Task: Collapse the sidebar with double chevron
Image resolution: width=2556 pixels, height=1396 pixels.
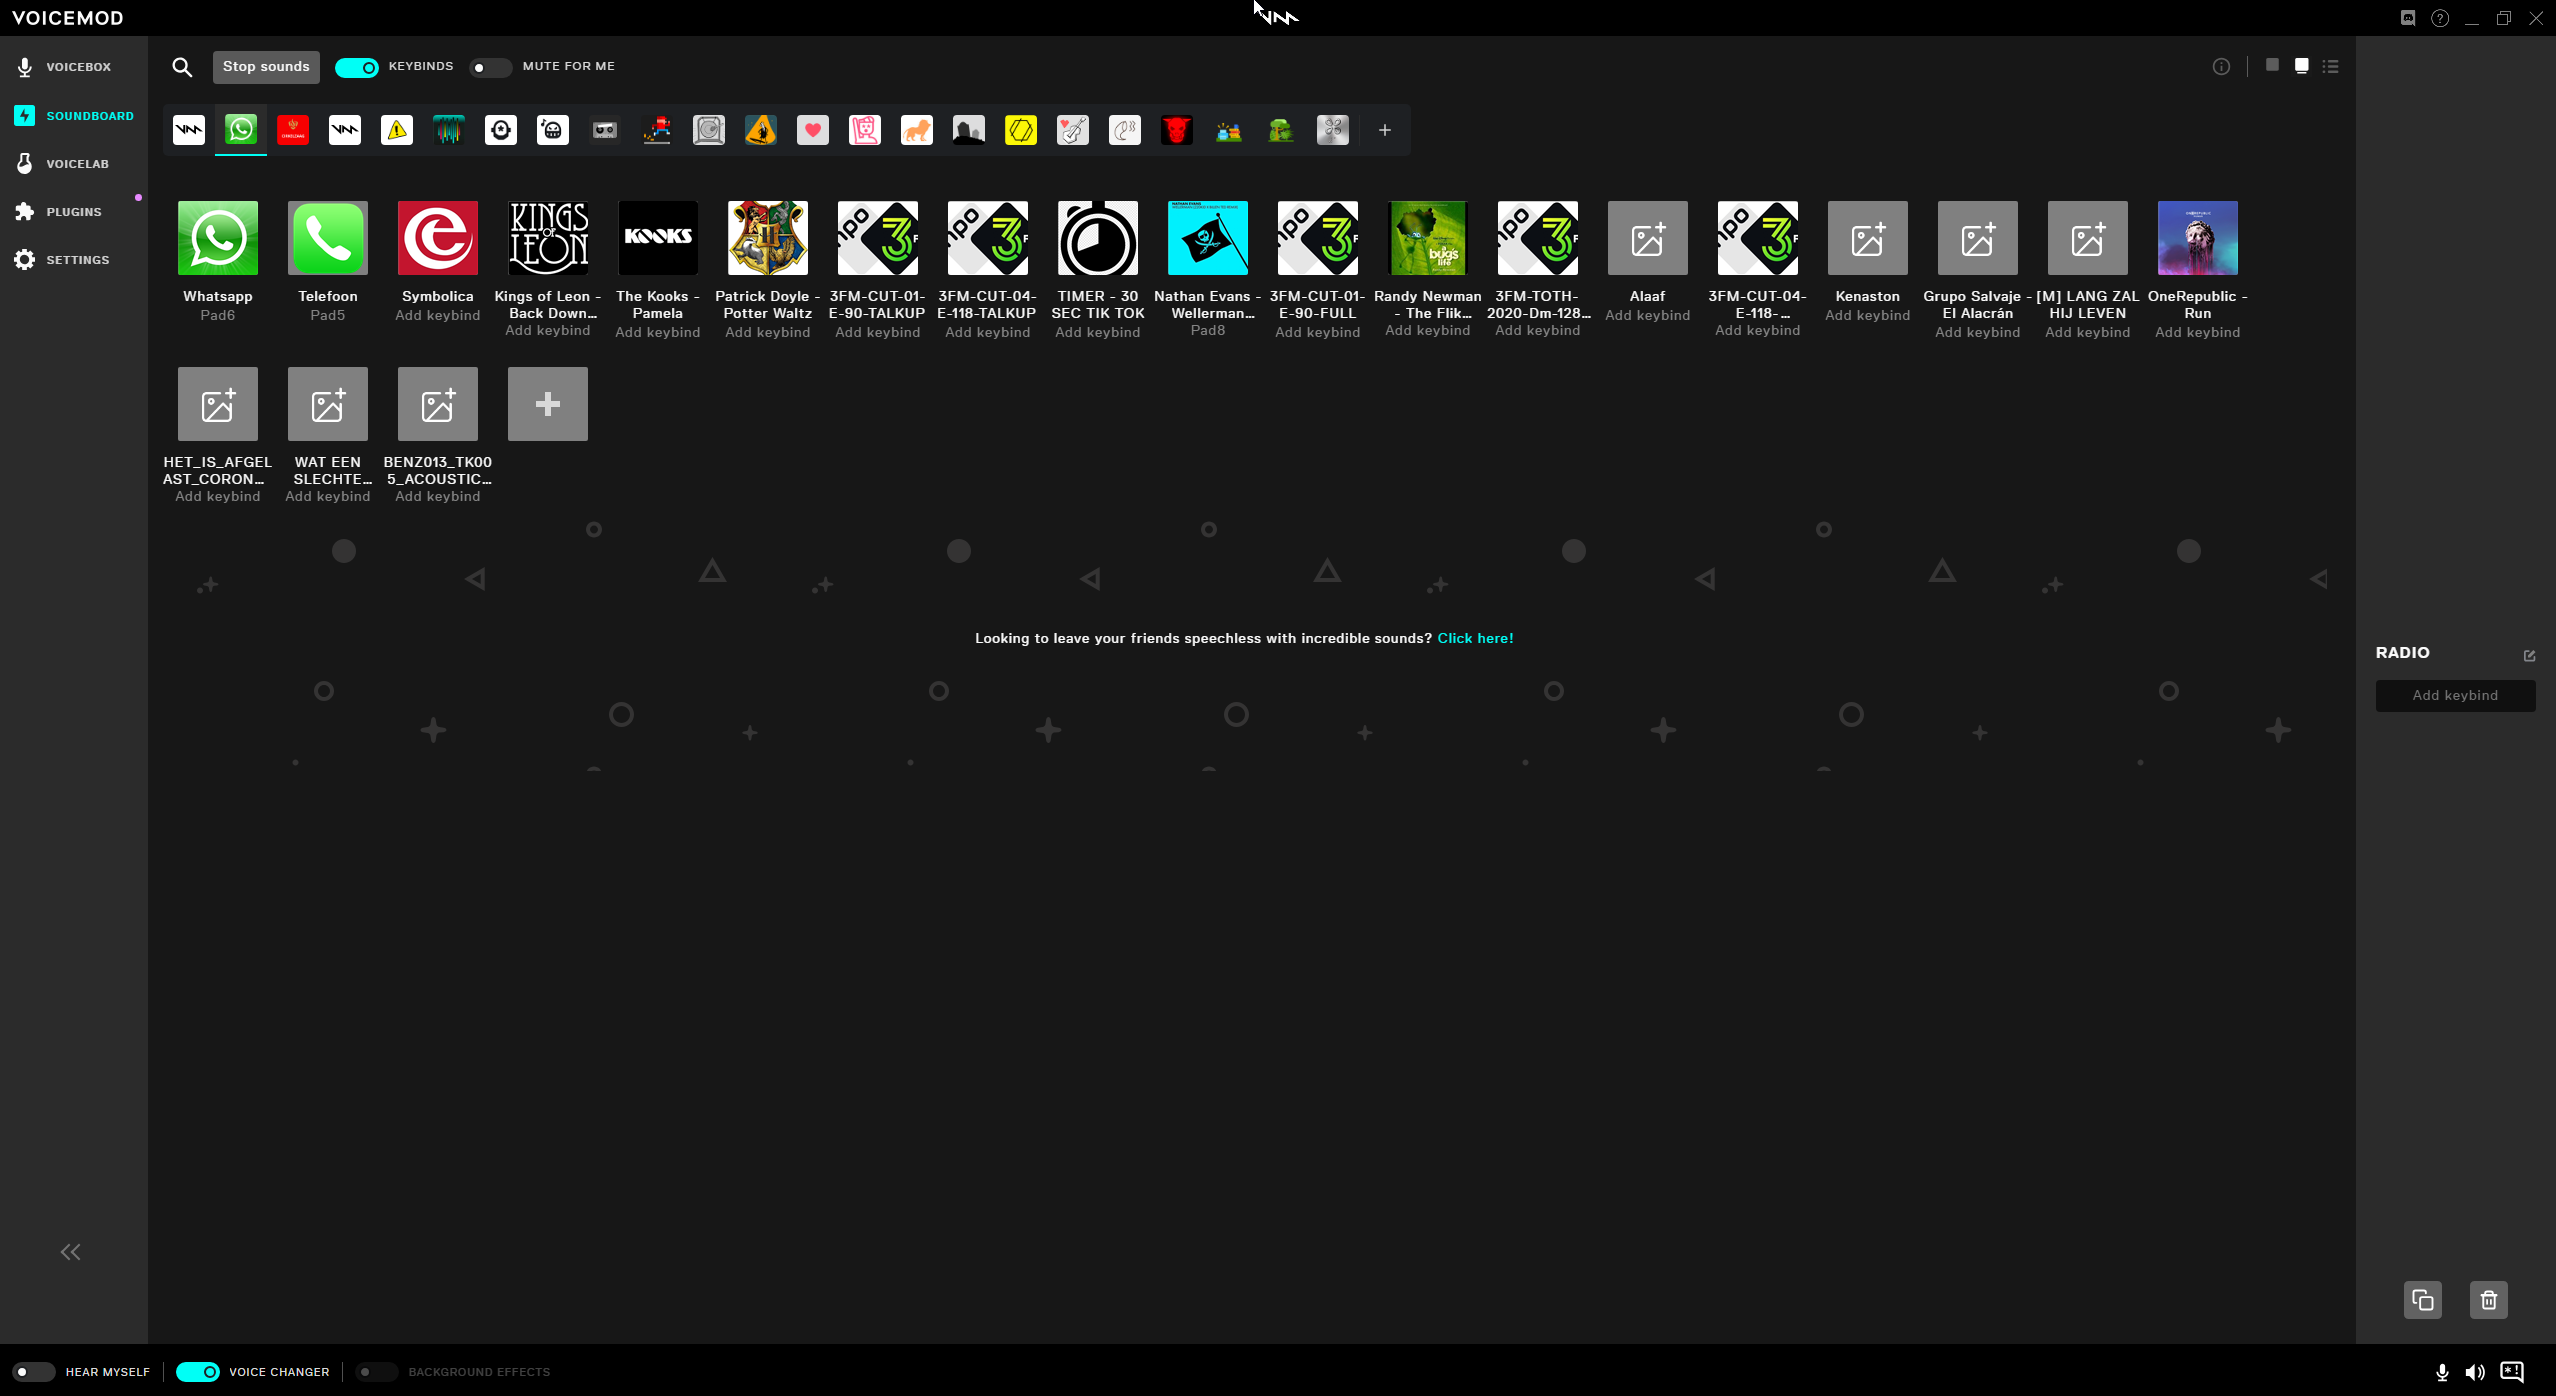Action: click(x=70, y=1252)
